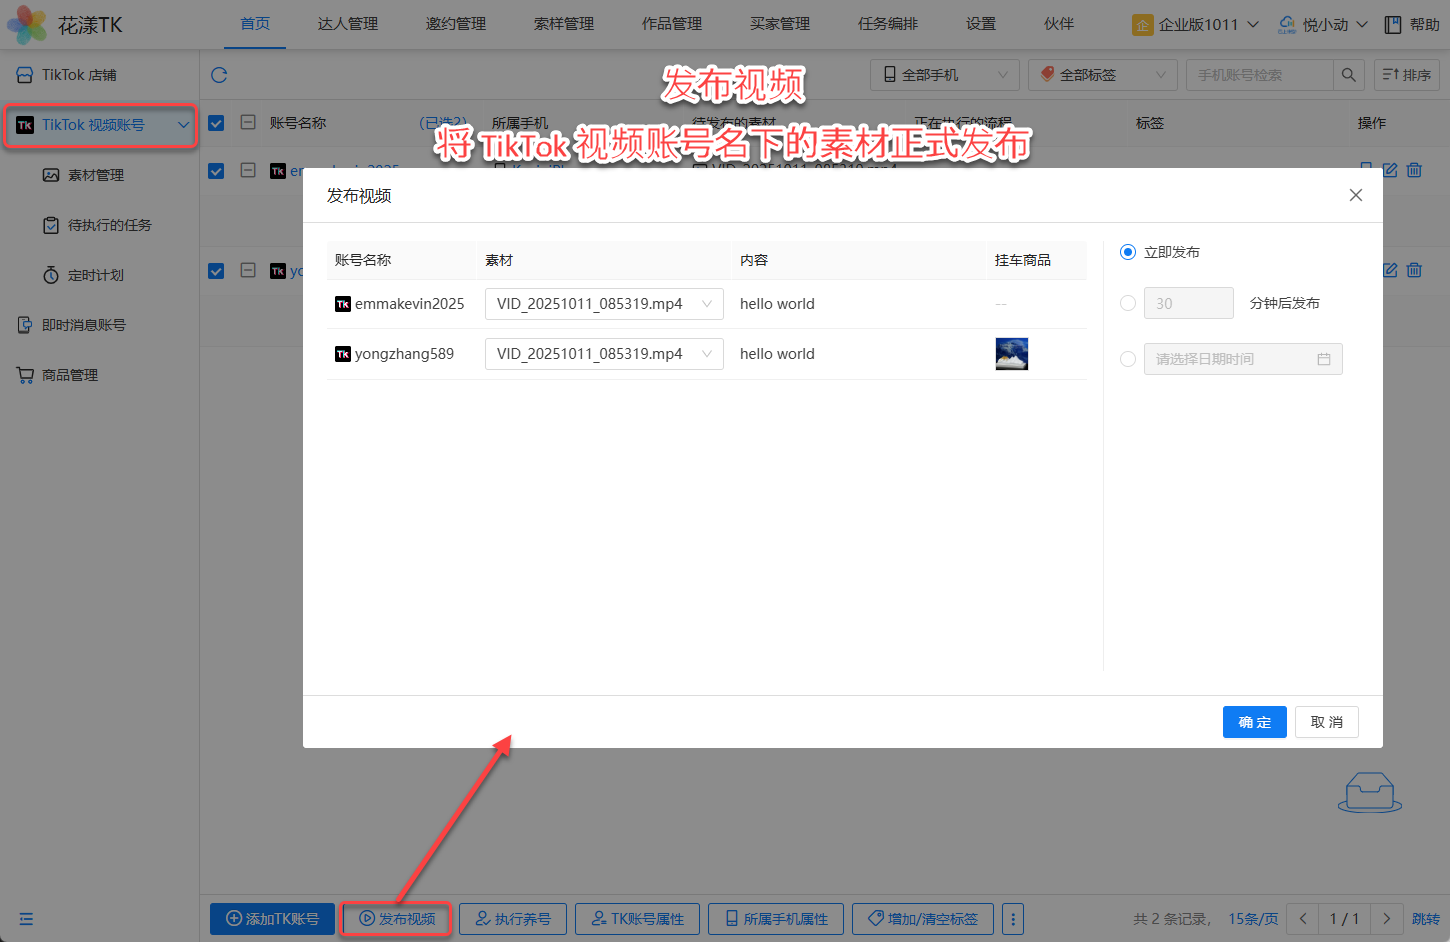
Task: Click the sidebar collapse icon at bottom left
Action: [x=26, y=919]
